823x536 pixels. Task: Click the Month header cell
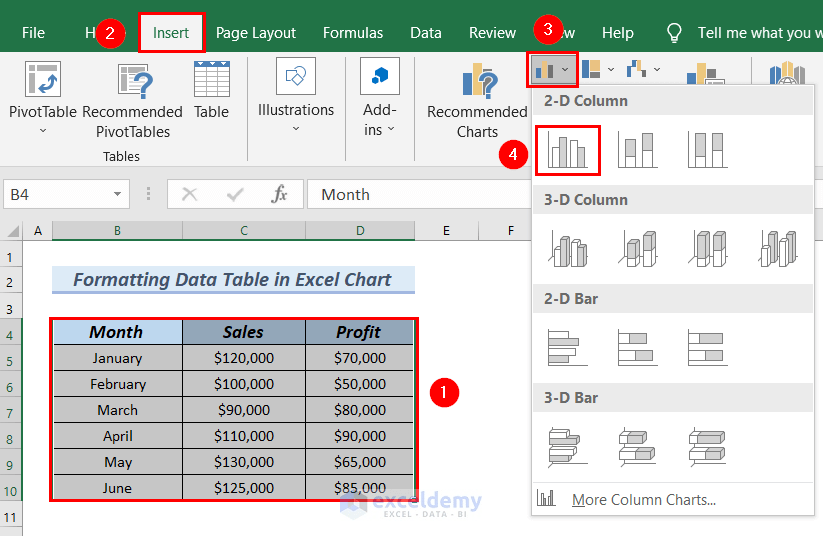(117, 332)
